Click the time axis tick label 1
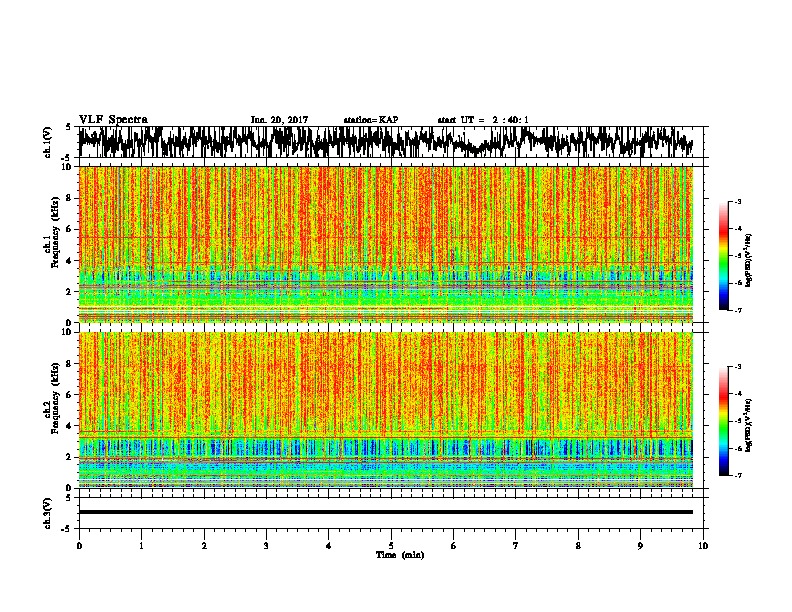This screenshot has width=792, height=612. point(142,546)
